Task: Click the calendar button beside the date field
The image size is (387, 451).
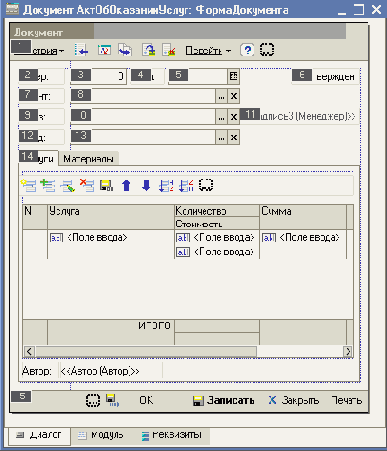Action: [233, 76]
